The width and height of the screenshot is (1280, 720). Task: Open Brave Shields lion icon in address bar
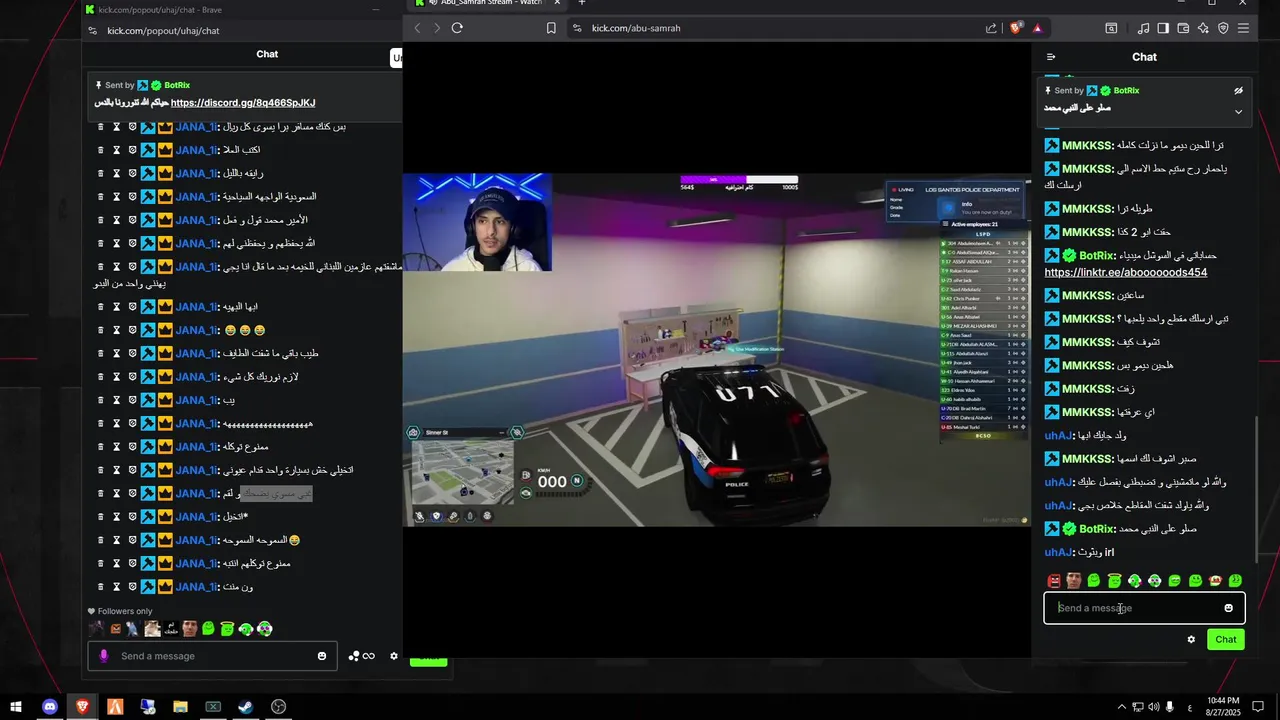1017,28
